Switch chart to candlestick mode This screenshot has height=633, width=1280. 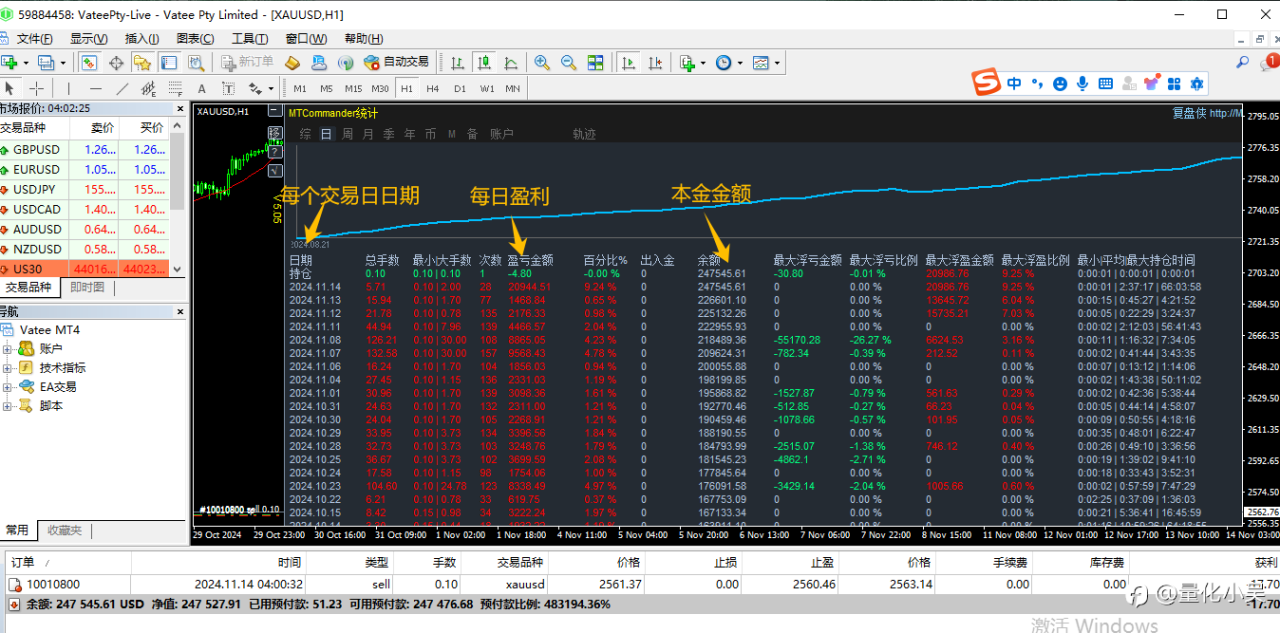484,62
